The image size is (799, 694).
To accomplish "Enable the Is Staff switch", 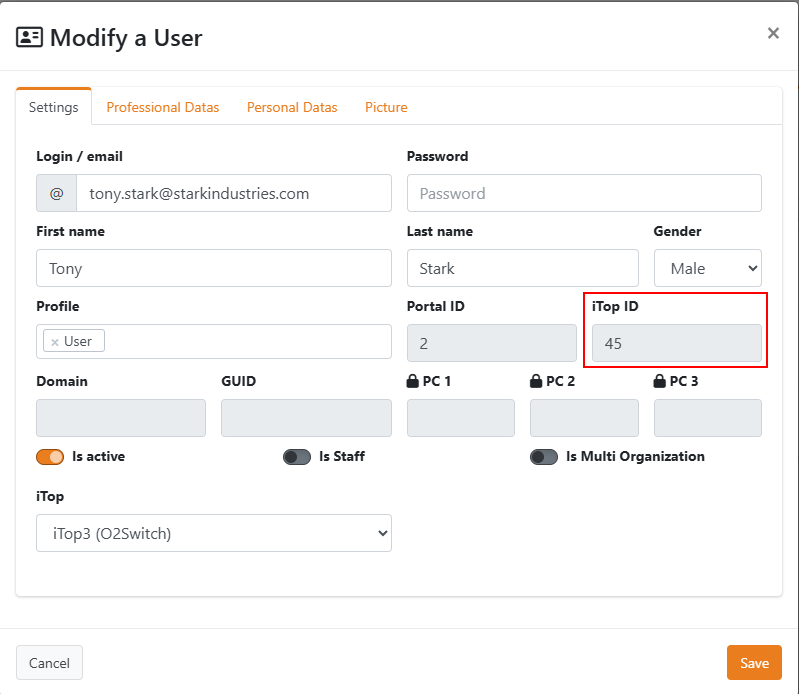I will (297, 456).
